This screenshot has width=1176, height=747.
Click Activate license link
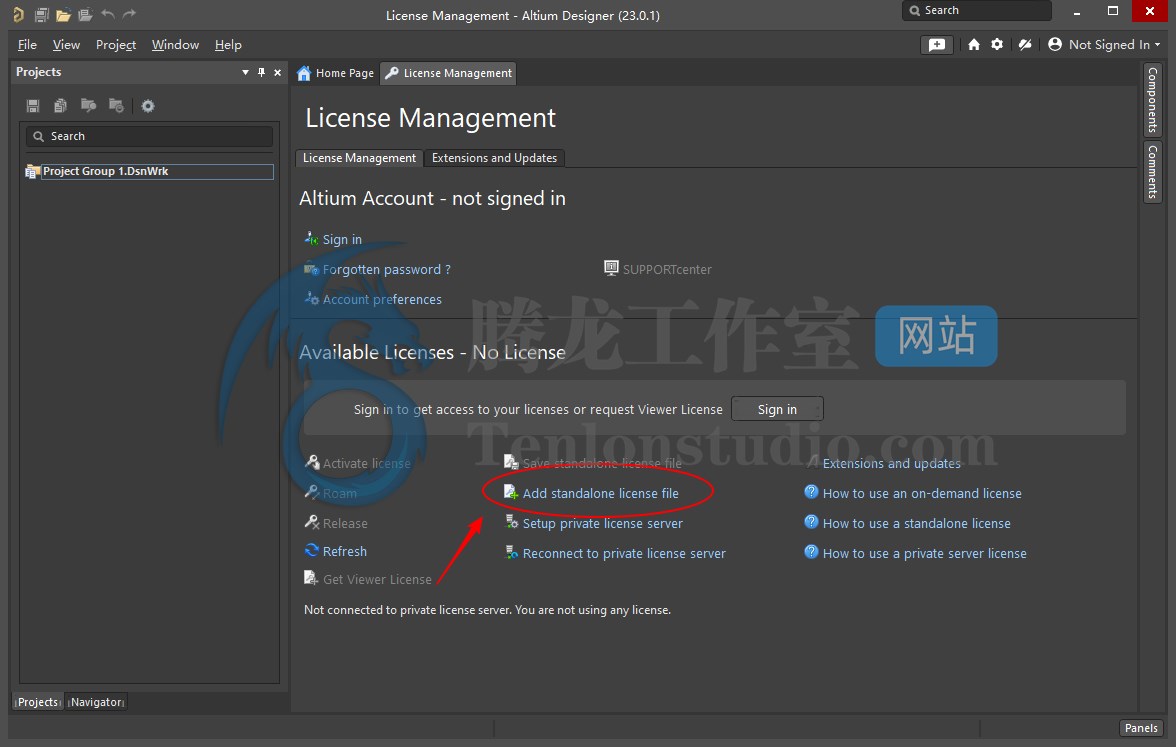367,464
